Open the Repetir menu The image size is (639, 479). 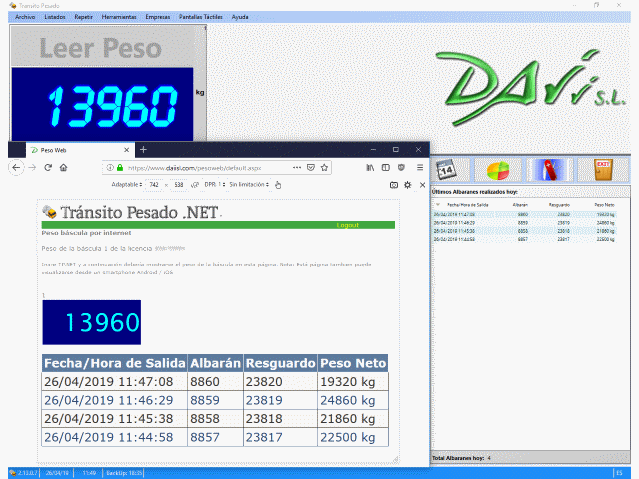click(84, 17)
